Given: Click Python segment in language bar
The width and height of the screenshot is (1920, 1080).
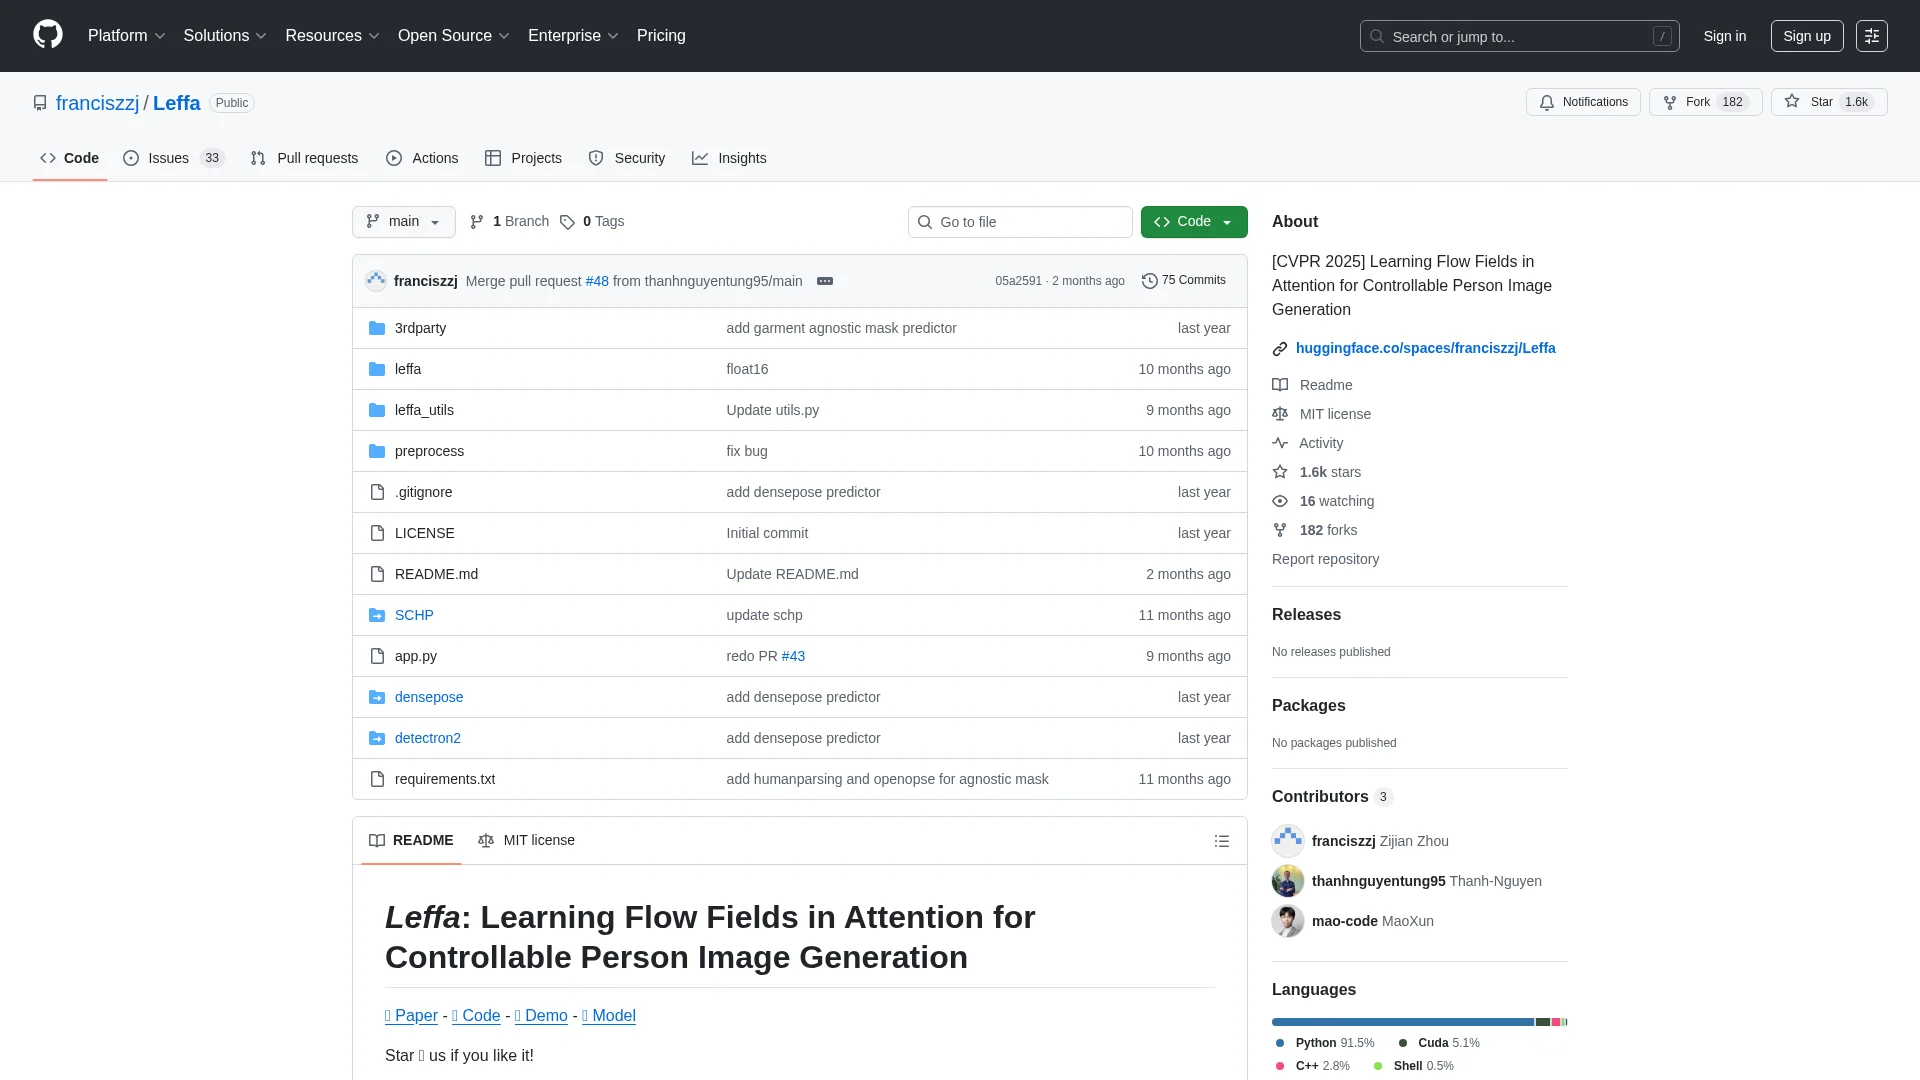Looking at the screenshot, I should 1402,1022.
